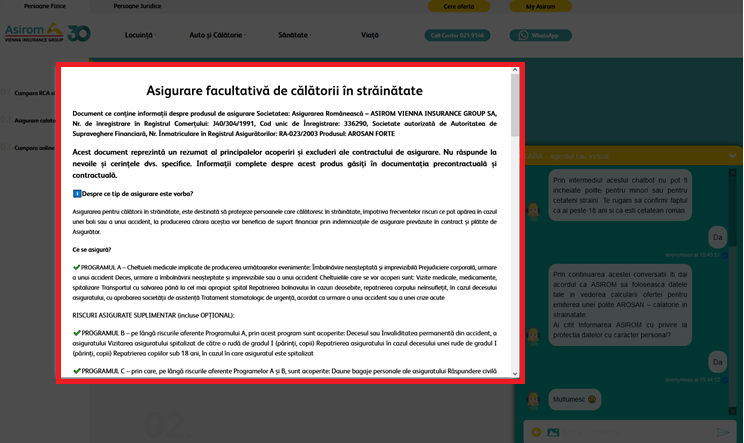744x443 pixels.
Task: Click the 'Da' reply sent at 10:44:12
Action: [717, 362]
